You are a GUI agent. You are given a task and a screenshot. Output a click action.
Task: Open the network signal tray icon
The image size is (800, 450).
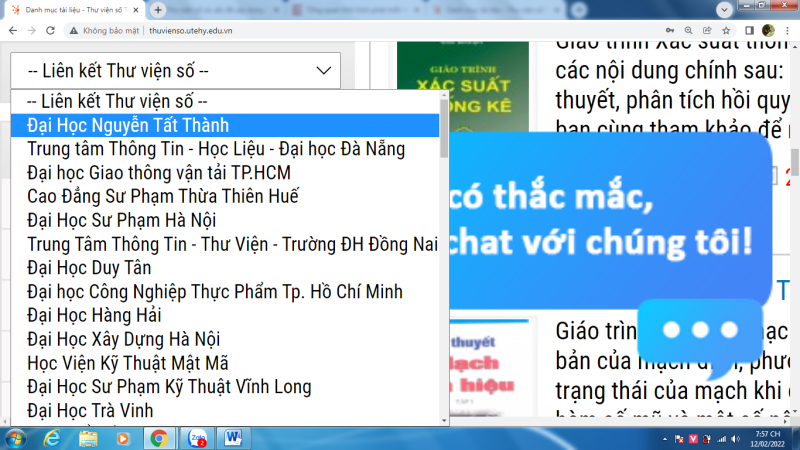coord(721,439)
